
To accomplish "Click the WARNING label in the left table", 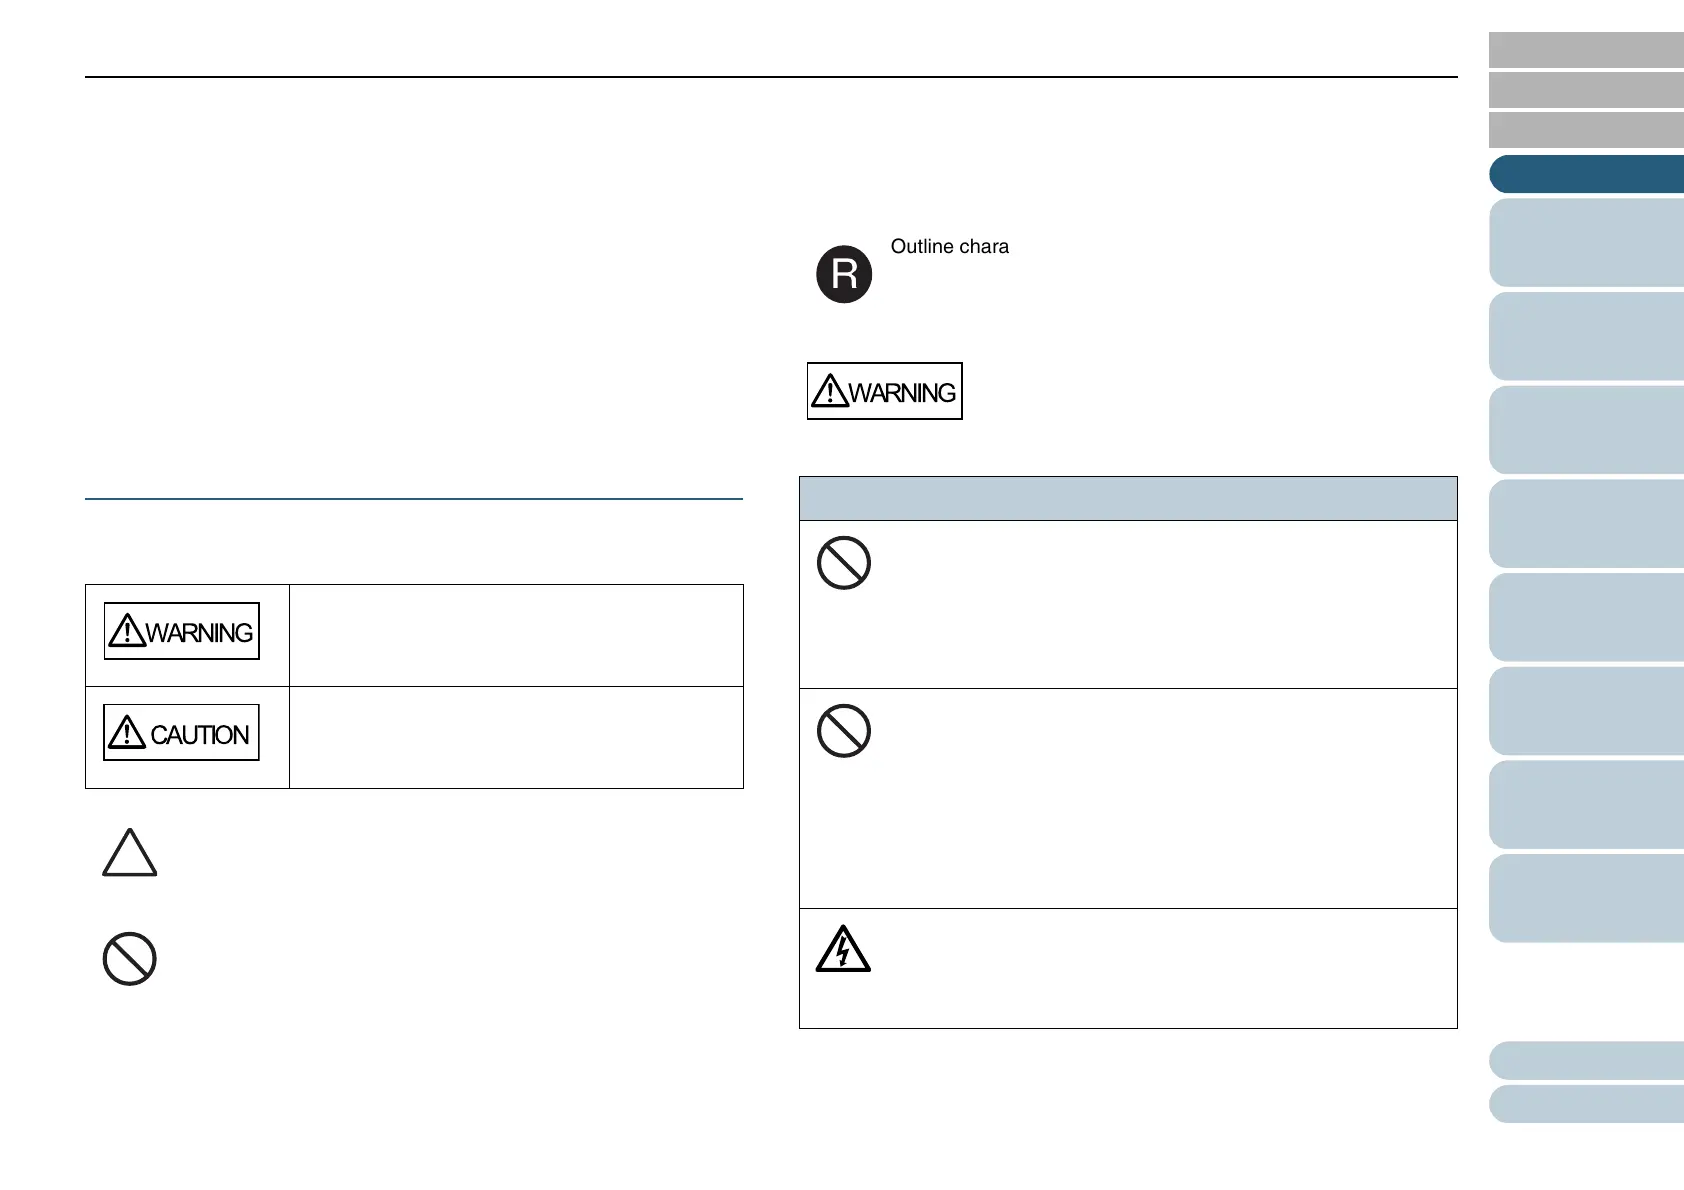I will [182, 631].
